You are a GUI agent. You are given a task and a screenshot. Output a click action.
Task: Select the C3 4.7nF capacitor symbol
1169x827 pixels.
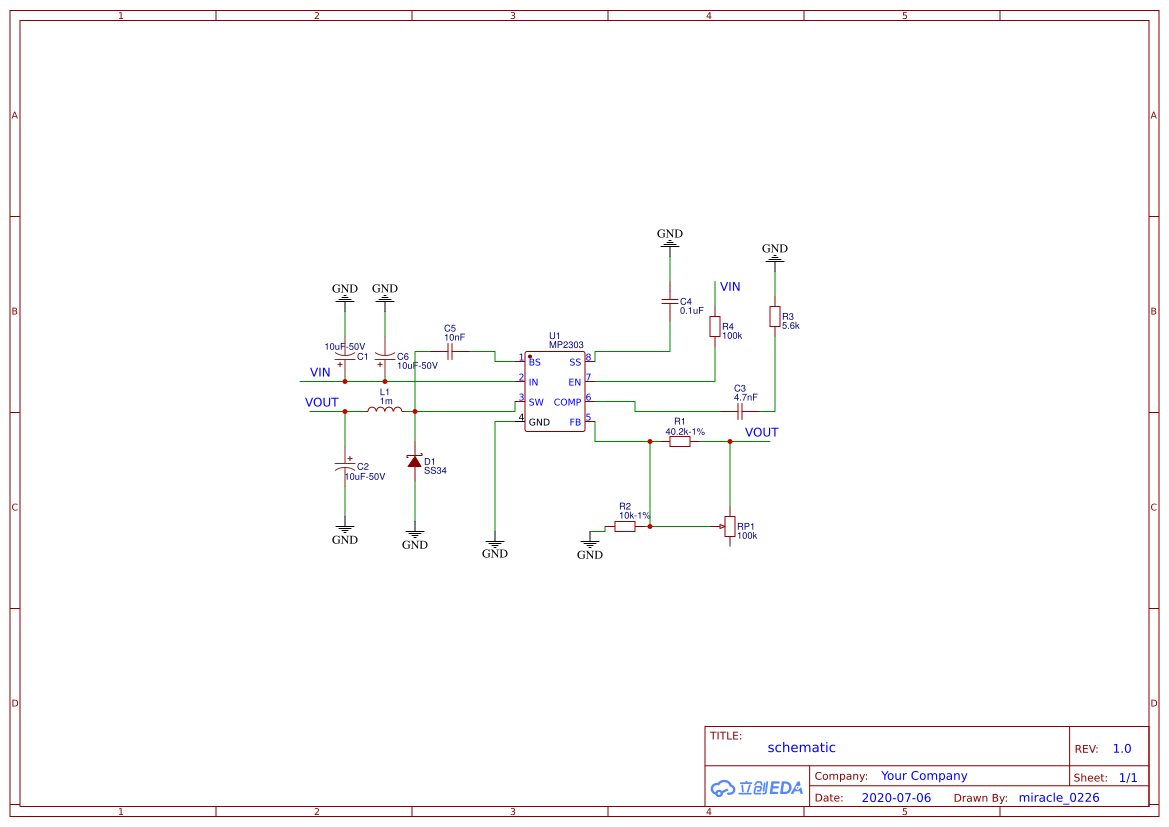pyautogui.click(x=740, y=411)
